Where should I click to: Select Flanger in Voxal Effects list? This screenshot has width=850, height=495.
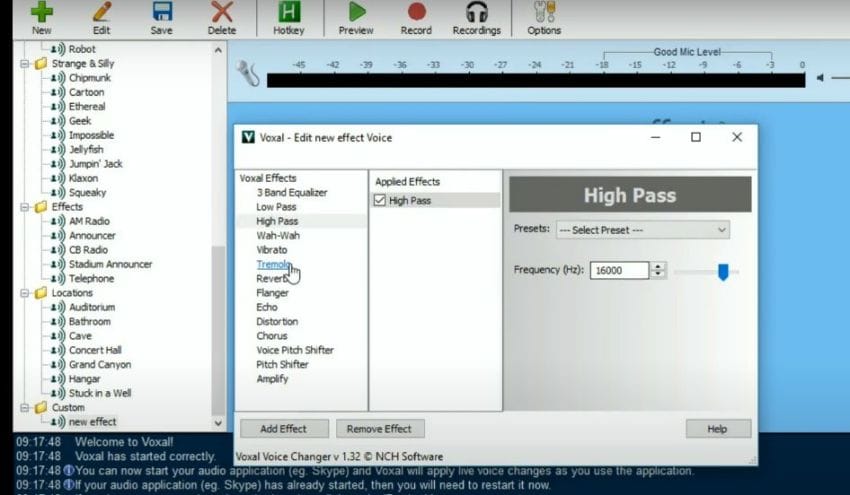pyautogui.click(x=272, y=293)
